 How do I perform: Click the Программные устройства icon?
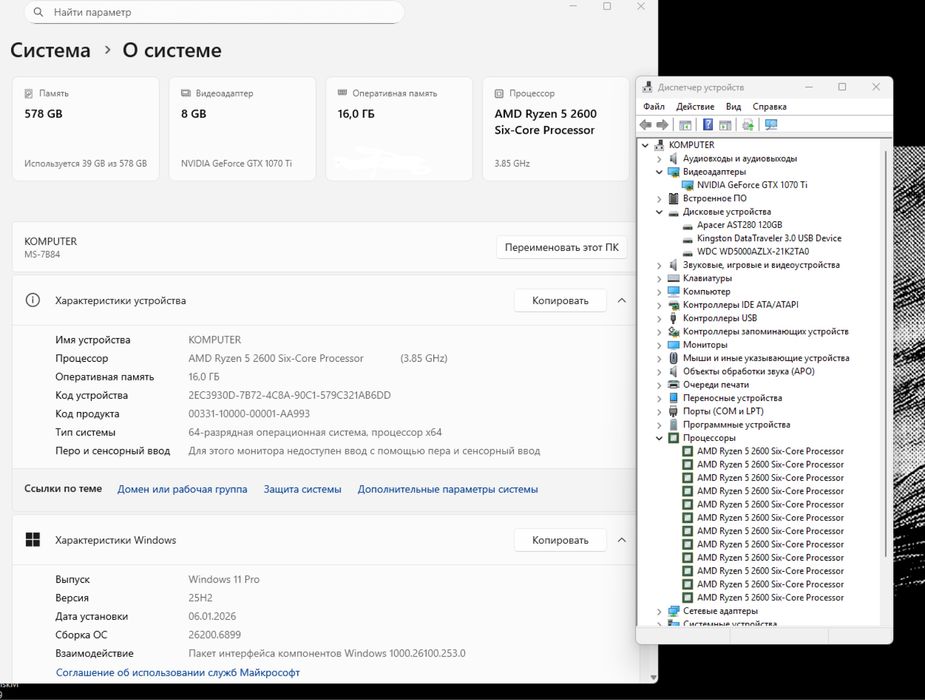click(673, 425)
